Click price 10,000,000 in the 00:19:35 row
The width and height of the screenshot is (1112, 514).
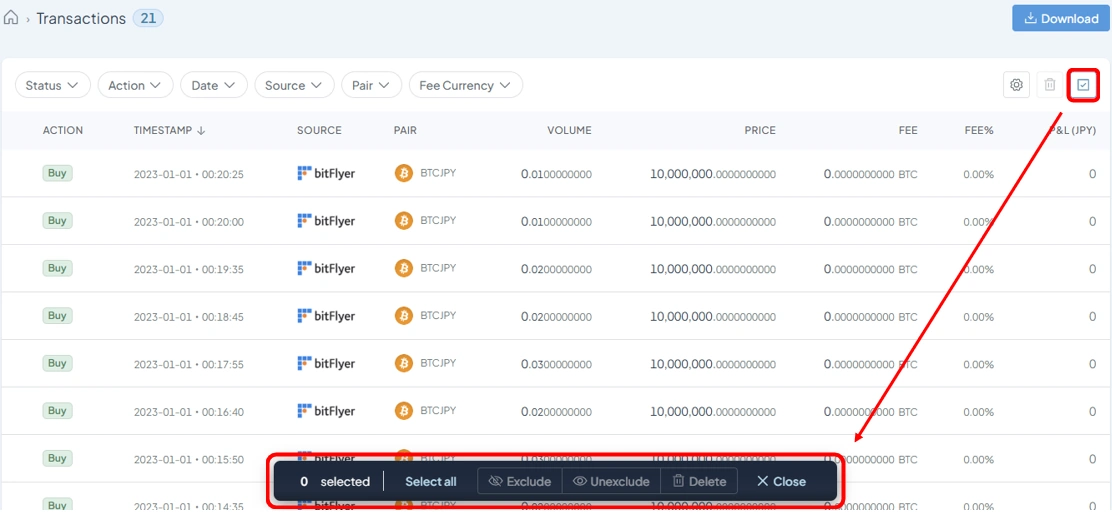(x=713, y=269)
